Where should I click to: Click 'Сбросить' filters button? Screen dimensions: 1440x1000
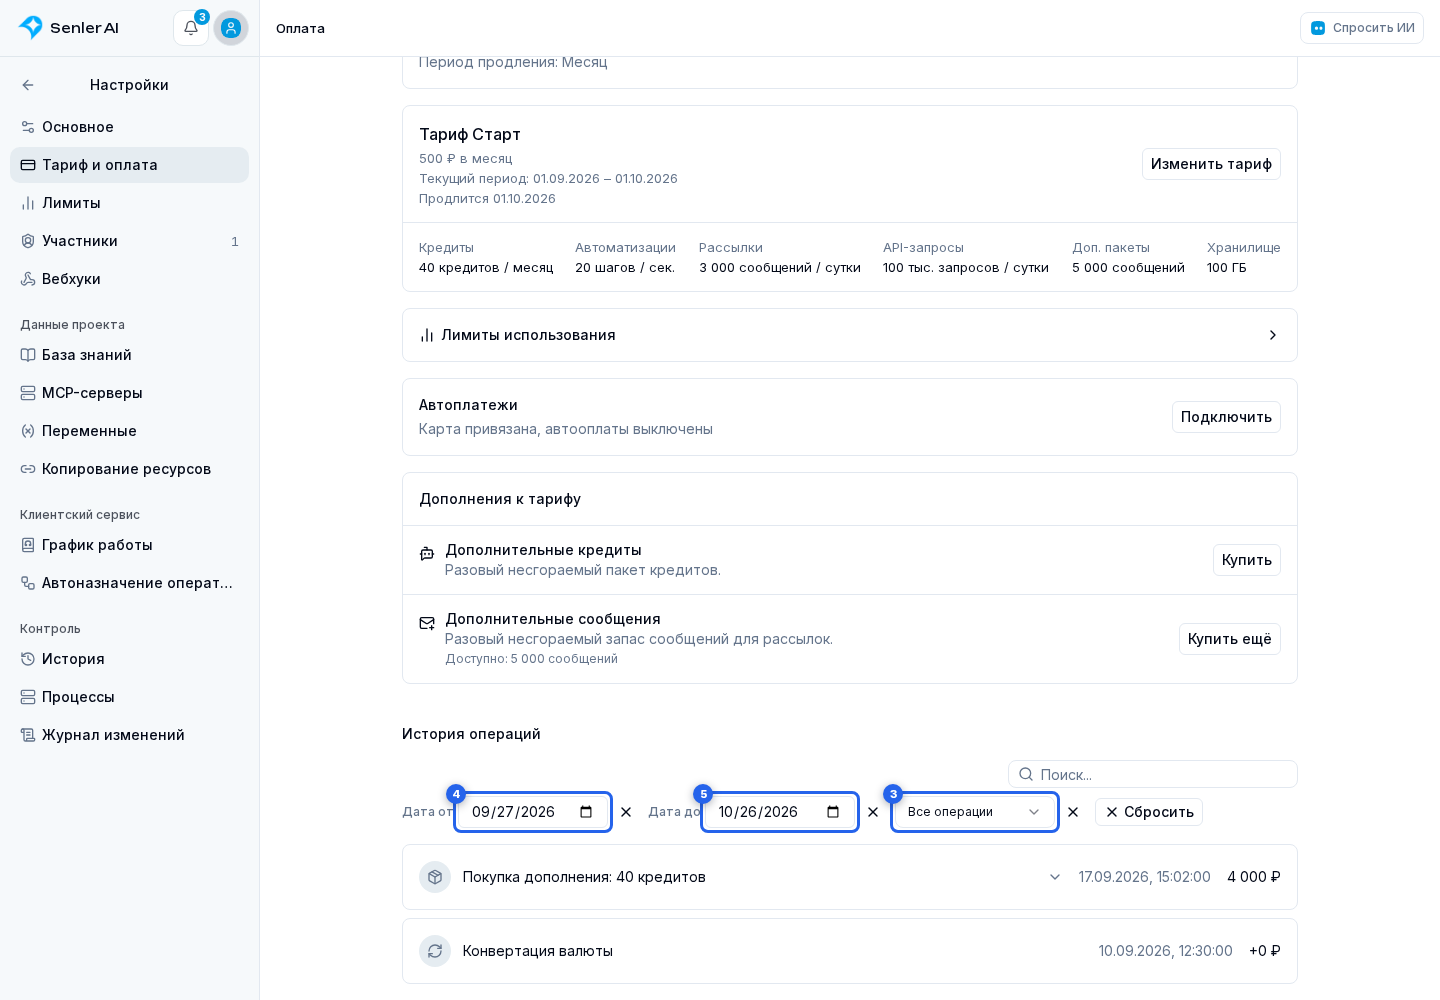1149,812
